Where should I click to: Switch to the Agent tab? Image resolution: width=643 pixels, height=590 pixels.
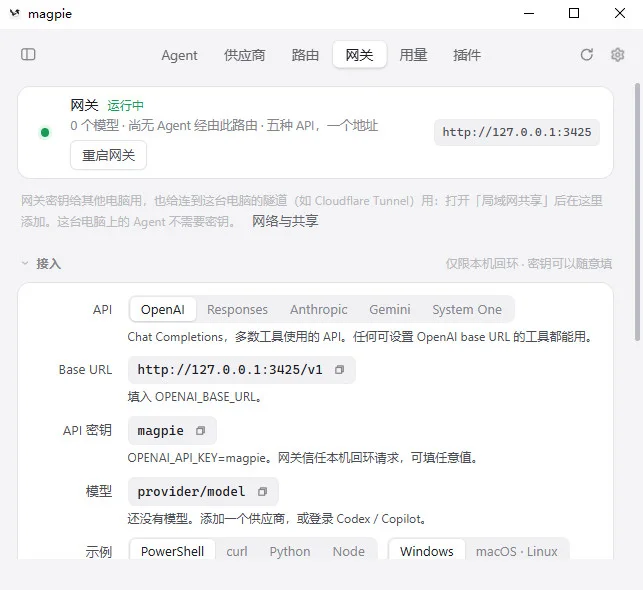click(179, 55)
